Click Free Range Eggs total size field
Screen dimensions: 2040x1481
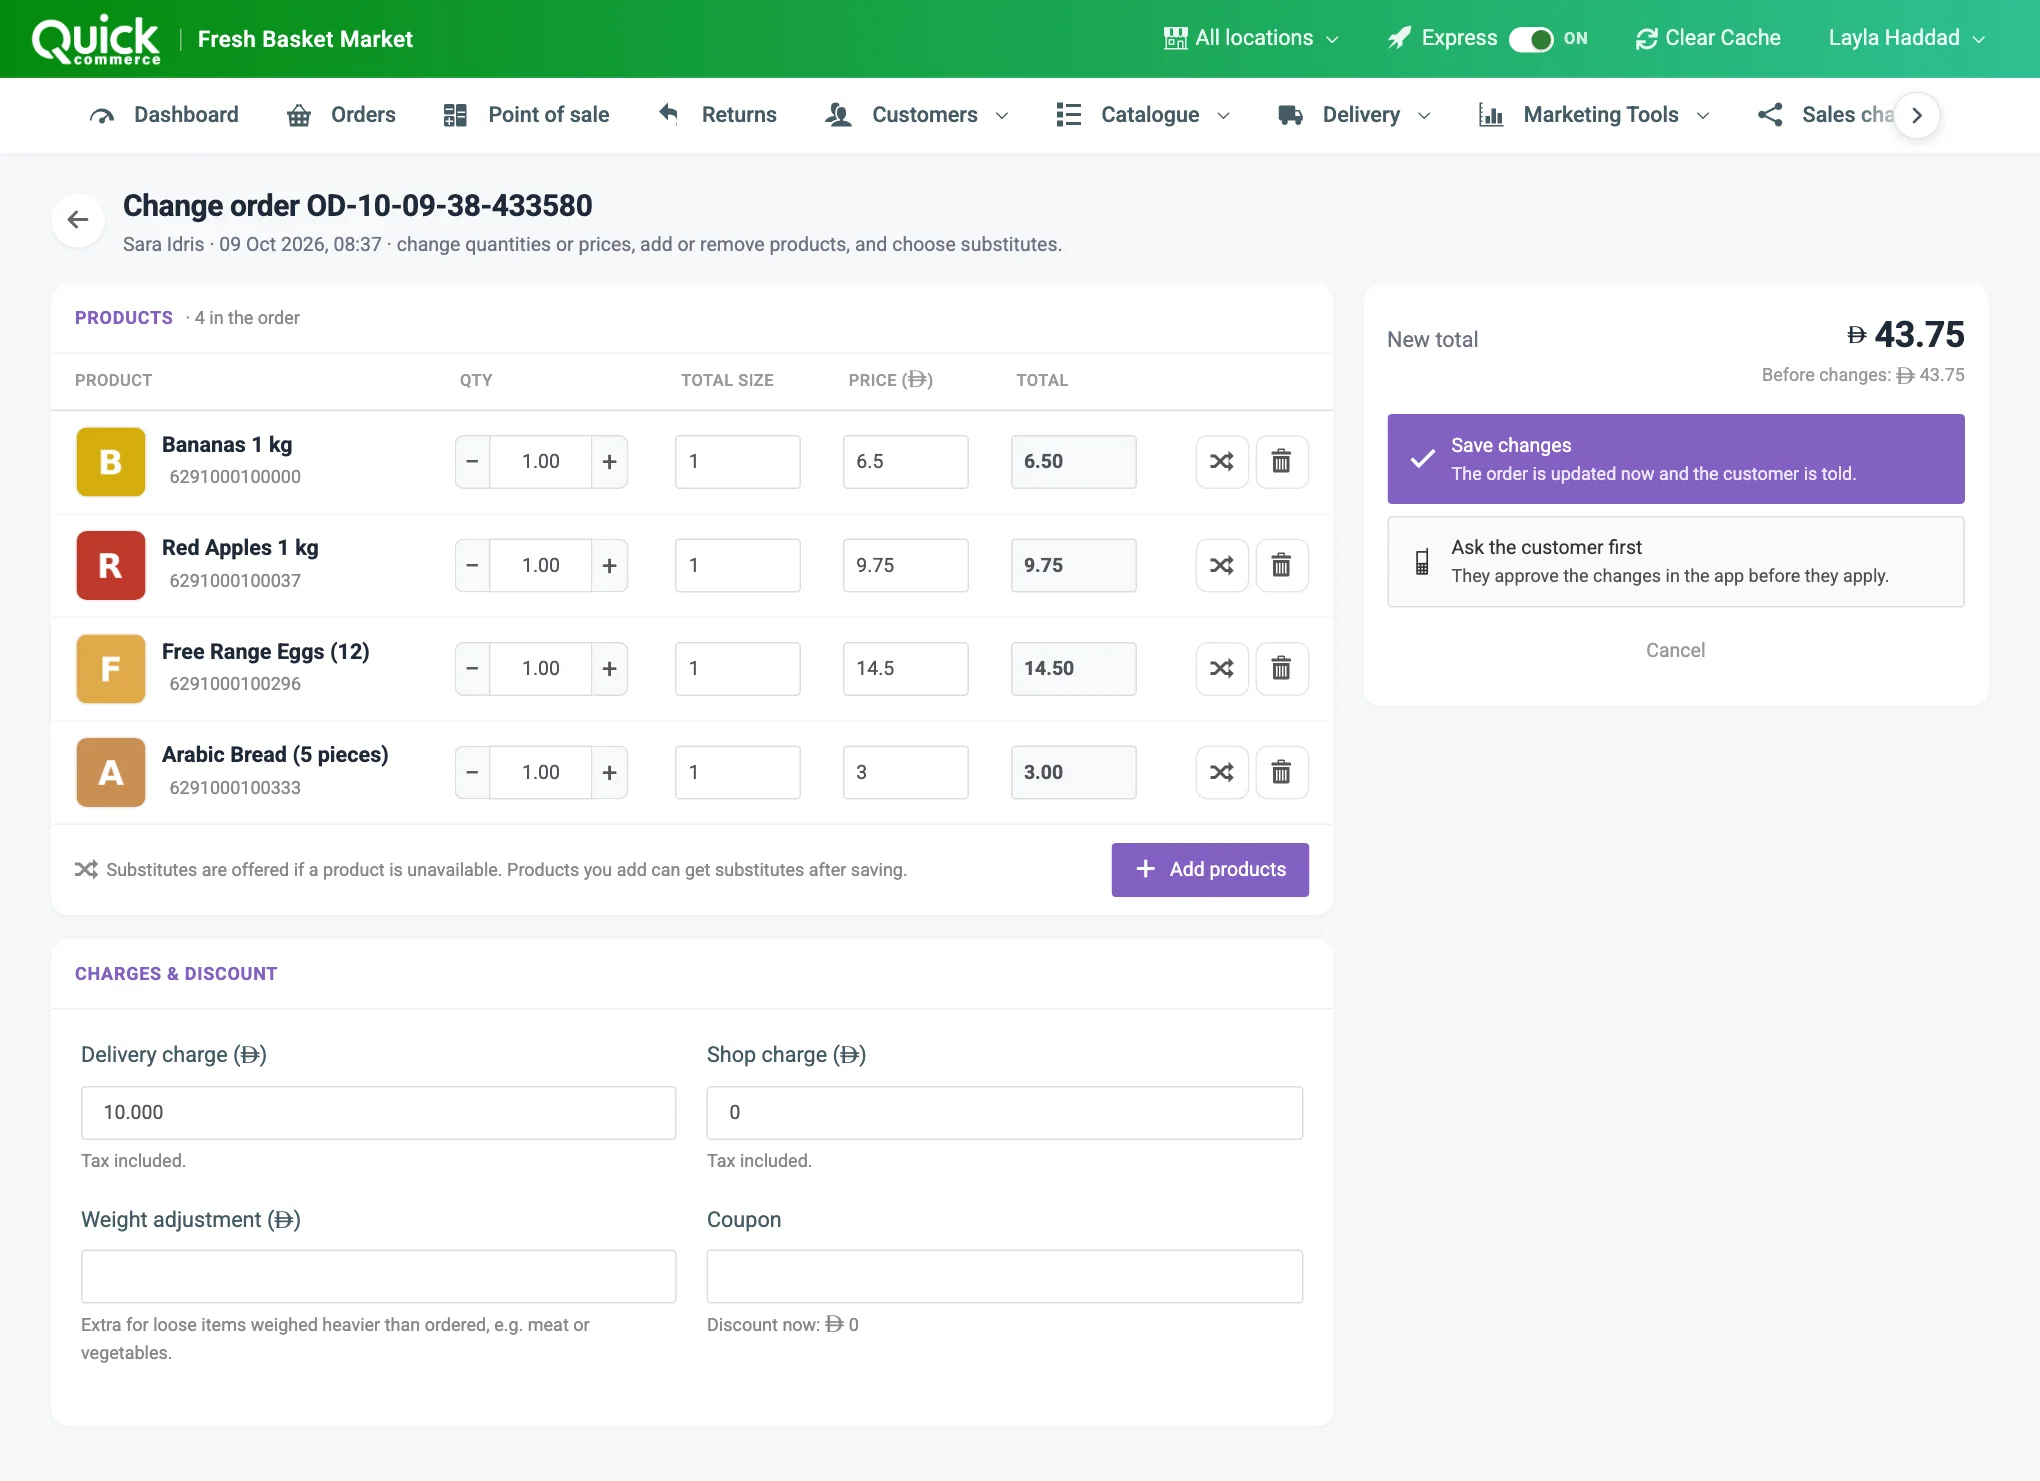(x=738, y=669)
